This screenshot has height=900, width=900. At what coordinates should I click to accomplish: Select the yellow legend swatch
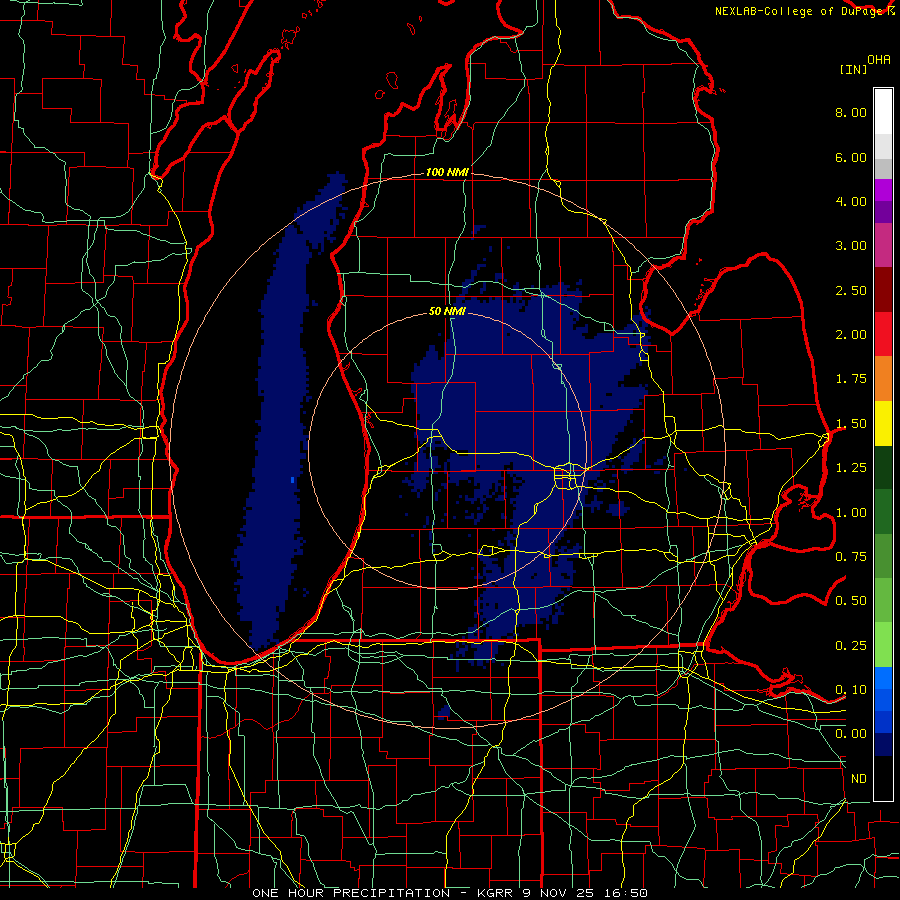point(883,423)
